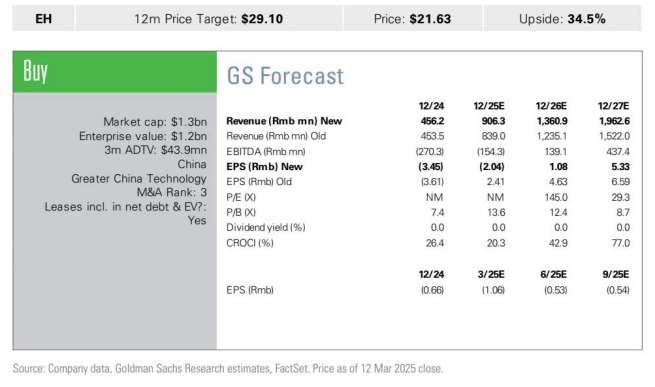Select the 3/25E quarterly column header
The height and width of the screenshot is (387, 655).
491,275
